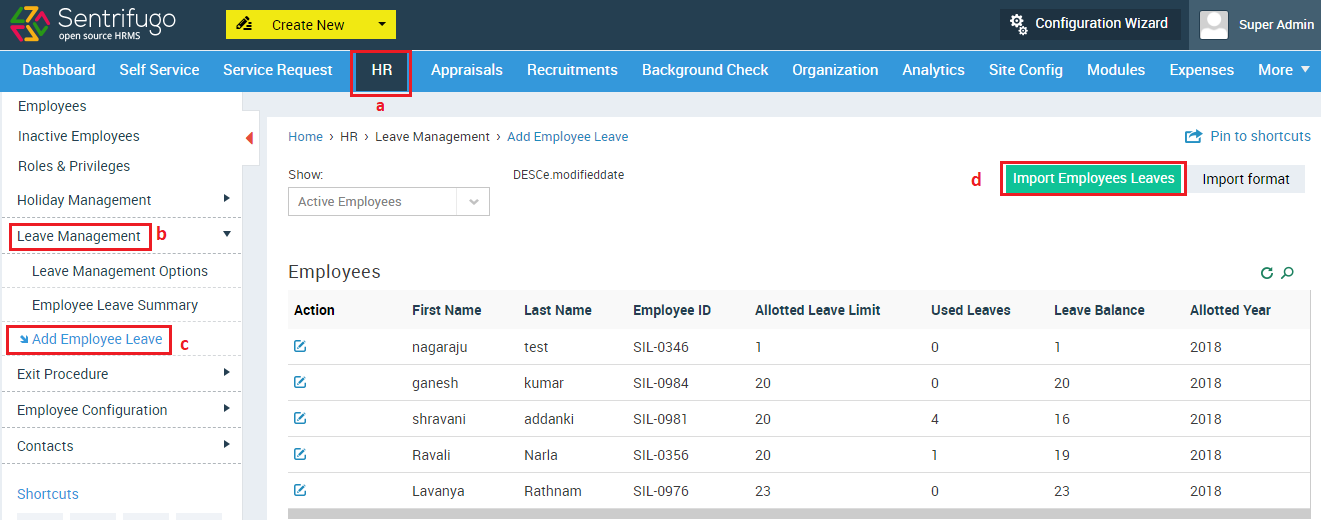Expand Contacts section
Image resolution: width=1321 pixels, height=520 pixels.
click(x=122, y=446)
